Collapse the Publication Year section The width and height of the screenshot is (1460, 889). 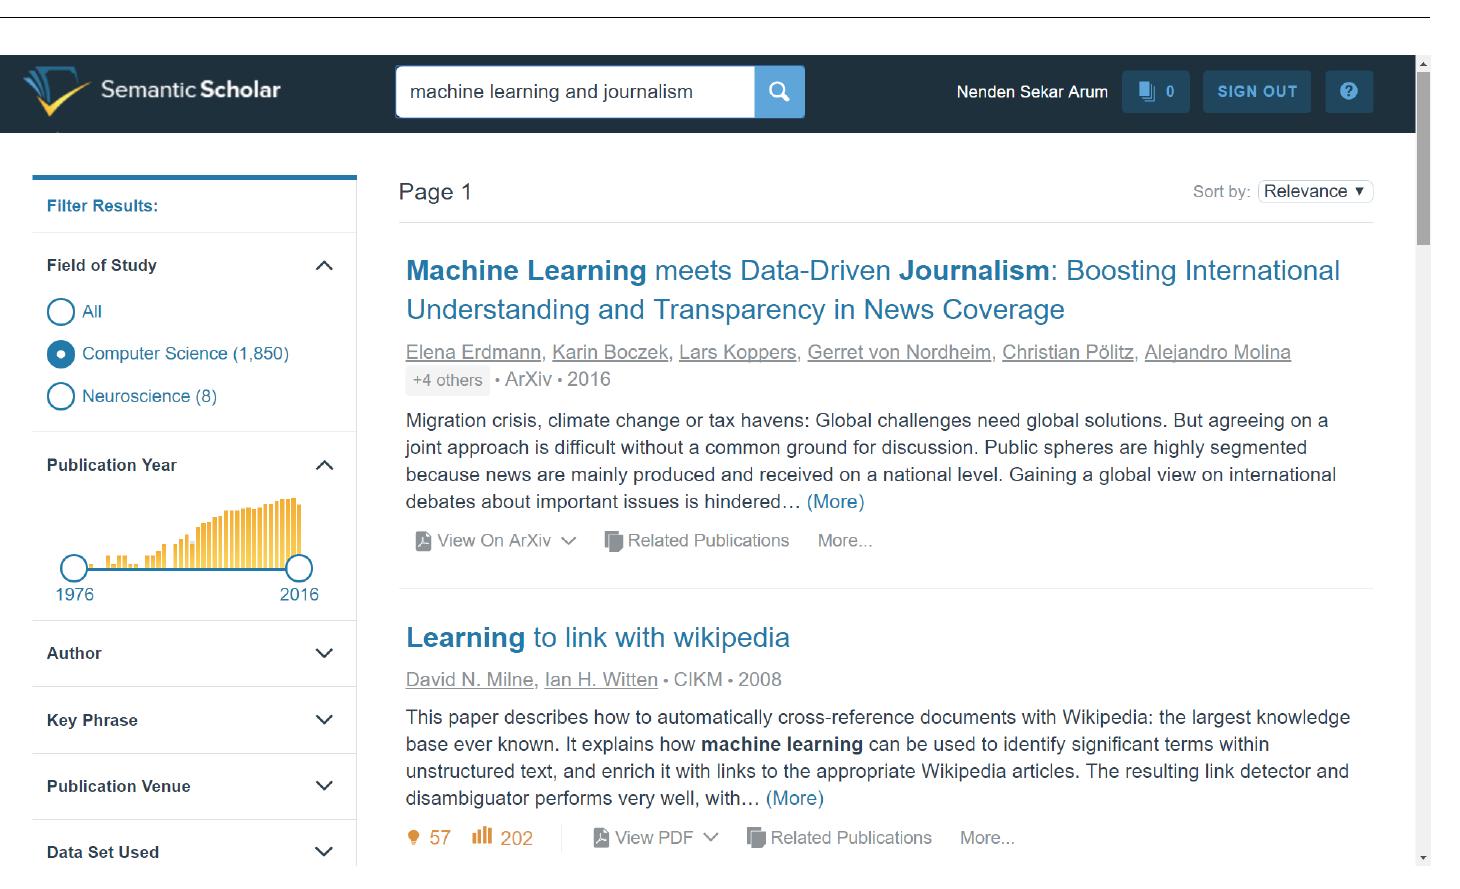point(323,466)
